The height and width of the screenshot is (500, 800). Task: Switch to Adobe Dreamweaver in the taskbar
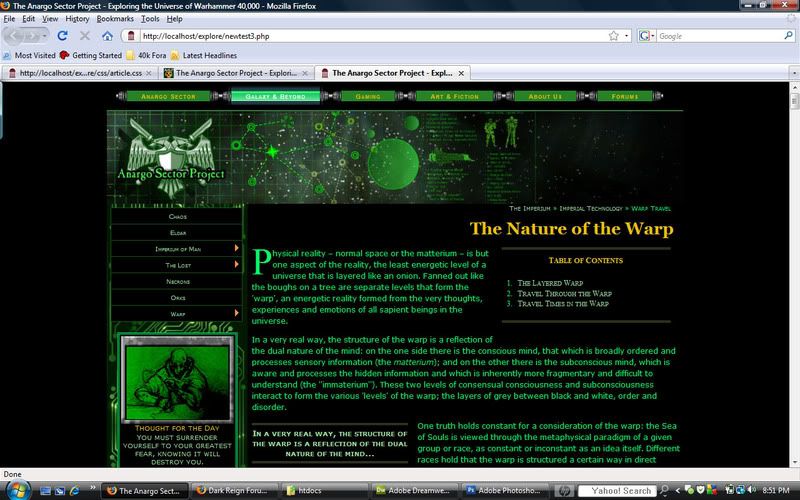point(414,490)
